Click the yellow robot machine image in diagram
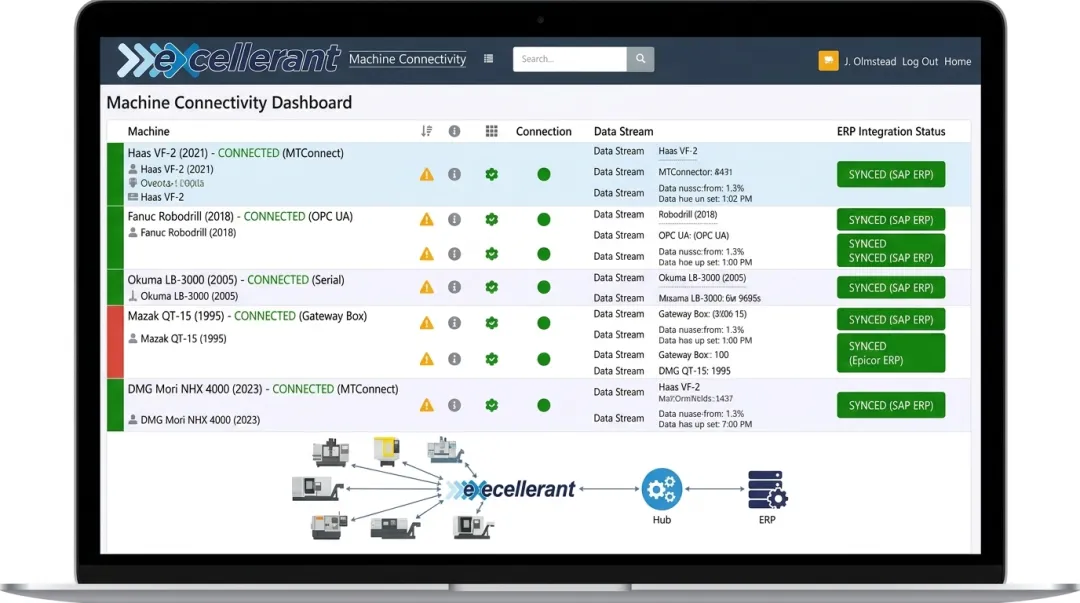The height and width of the screenshot is (603, 1080). (386, 450)
